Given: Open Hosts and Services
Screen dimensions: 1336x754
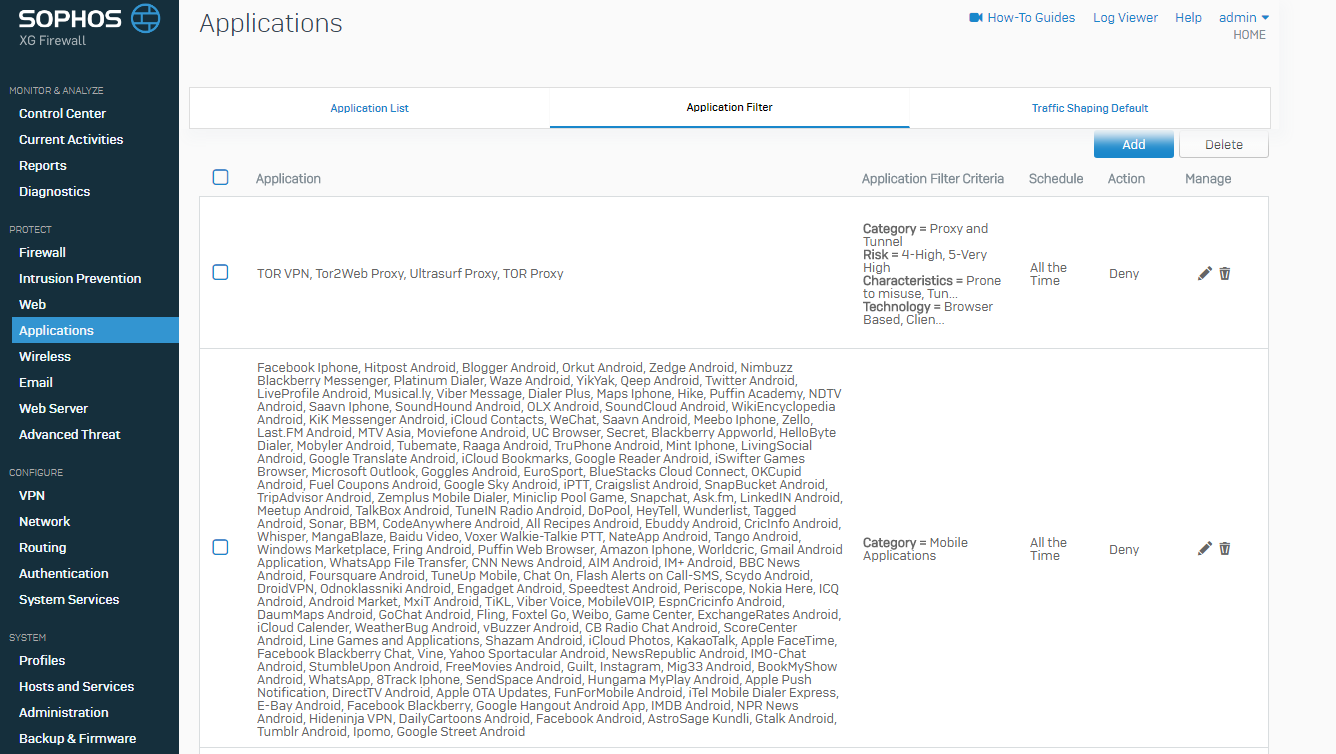Looking at the screenshot, I should coord(76,687).
